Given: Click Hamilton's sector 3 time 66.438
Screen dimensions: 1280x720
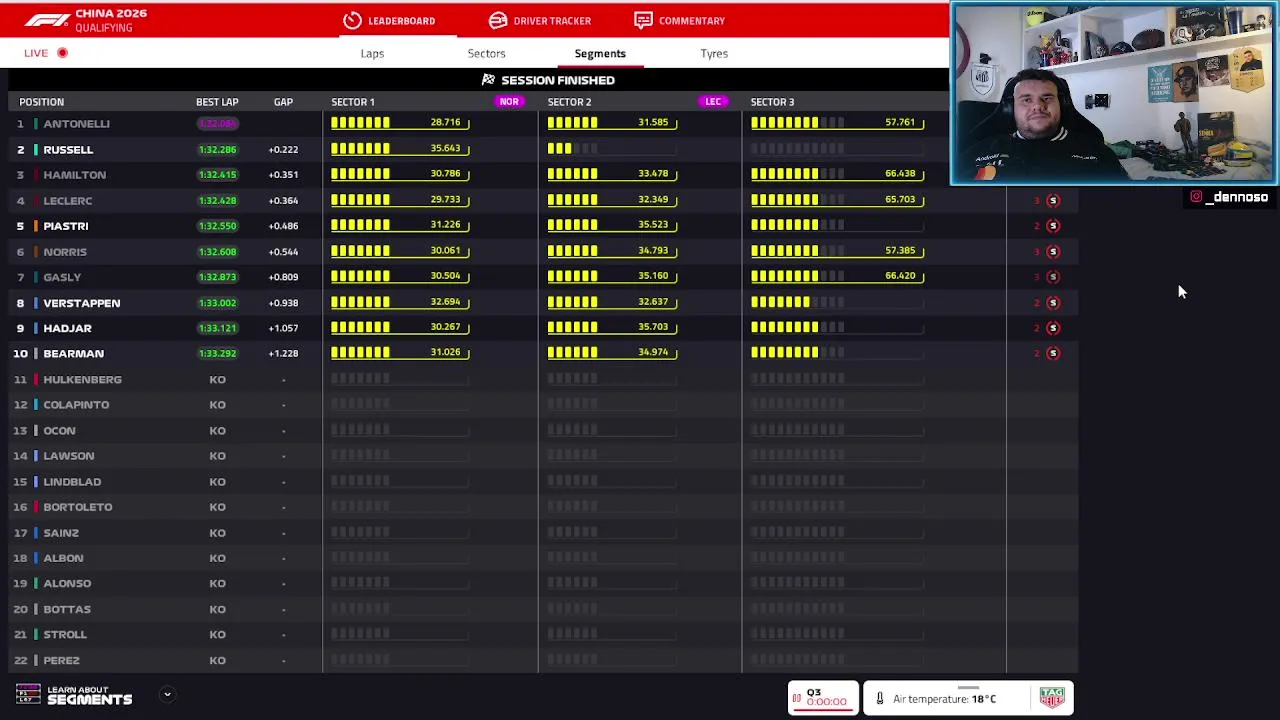Looking at the screenshot, I should pyautogui.click(x=900, y=173).
